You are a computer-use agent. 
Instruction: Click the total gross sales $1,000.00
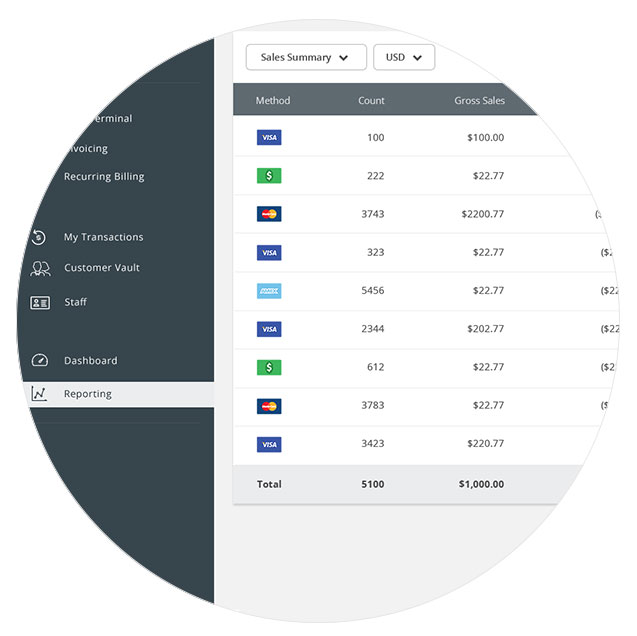coord(482,484)
